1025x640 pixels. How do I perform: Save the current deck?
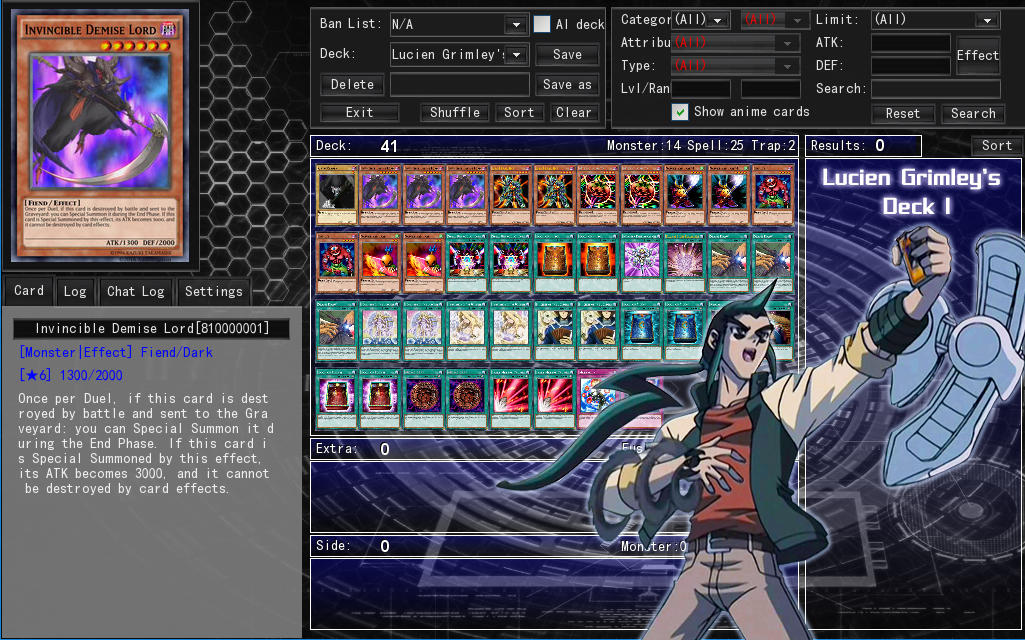[x=567, y=54]
